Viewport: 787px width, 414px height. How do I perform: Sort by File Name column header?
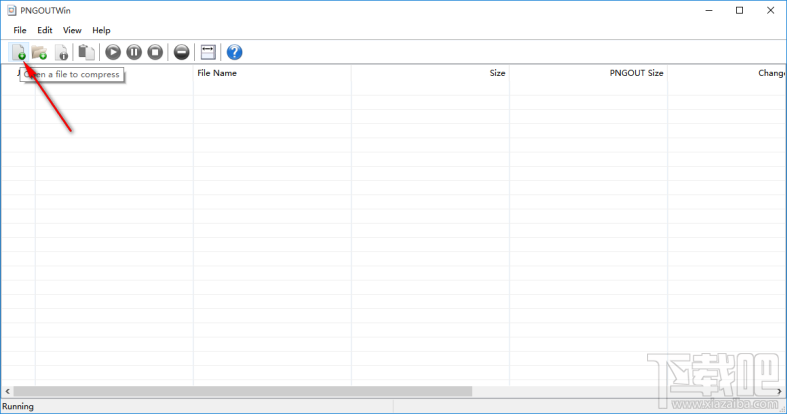pyautogui.click(x=272, y=73)
